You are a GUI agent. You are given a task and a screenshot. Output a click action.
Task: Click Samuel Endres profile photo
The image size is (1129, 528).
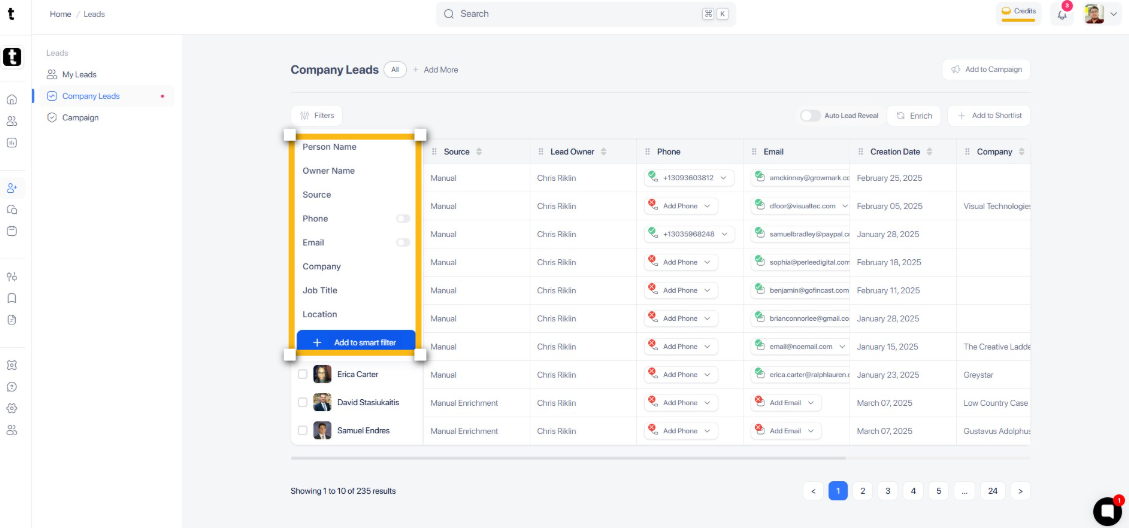click(x=323, y=430)
